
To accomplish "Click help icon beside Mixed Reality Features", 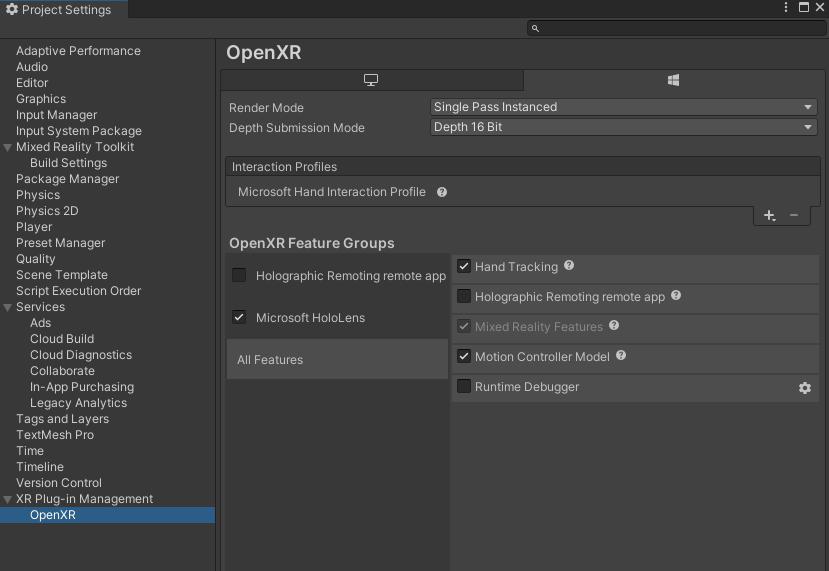I will pyautogui.click(x=614, y=326).
